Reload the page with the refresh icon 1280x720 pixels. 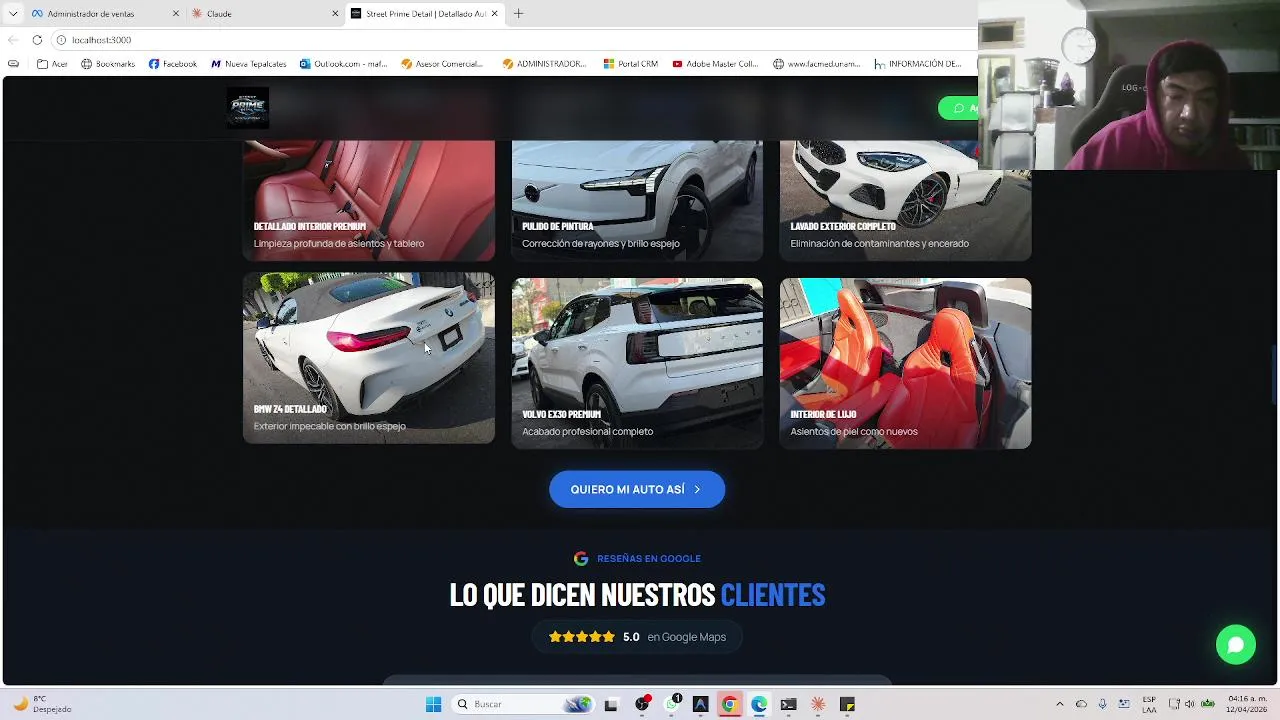[x=37, y=40]
